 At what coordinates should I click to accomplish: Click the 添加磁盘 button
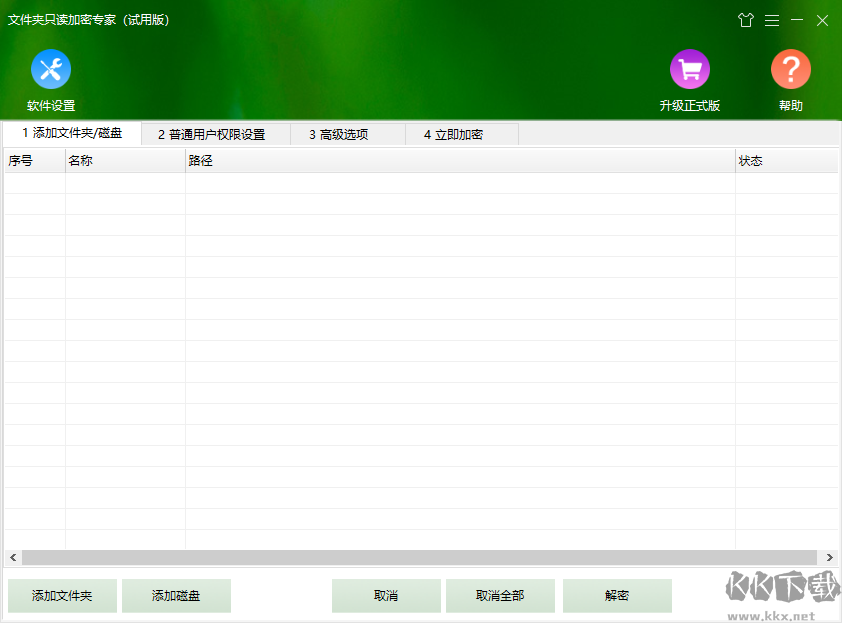click(x=176, y=596)
